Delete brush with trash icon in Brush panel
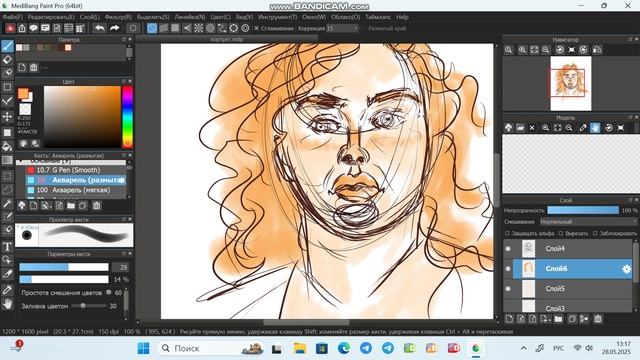Viewport: 640px width, 360px height. [96, 206]
